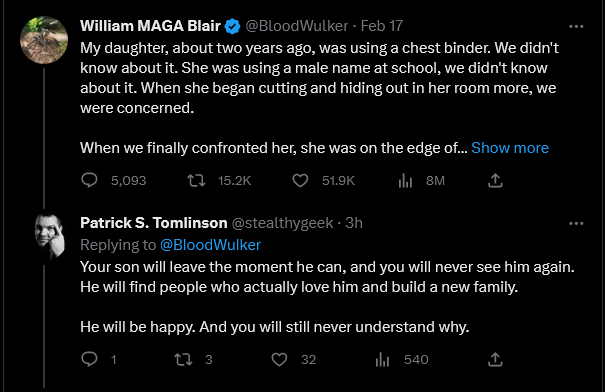Image resolution: width=605 pixels, height=392 pixels.
Task: Click Patrick S. Tomlinson's avatar photo
Action: pos(50,236)
